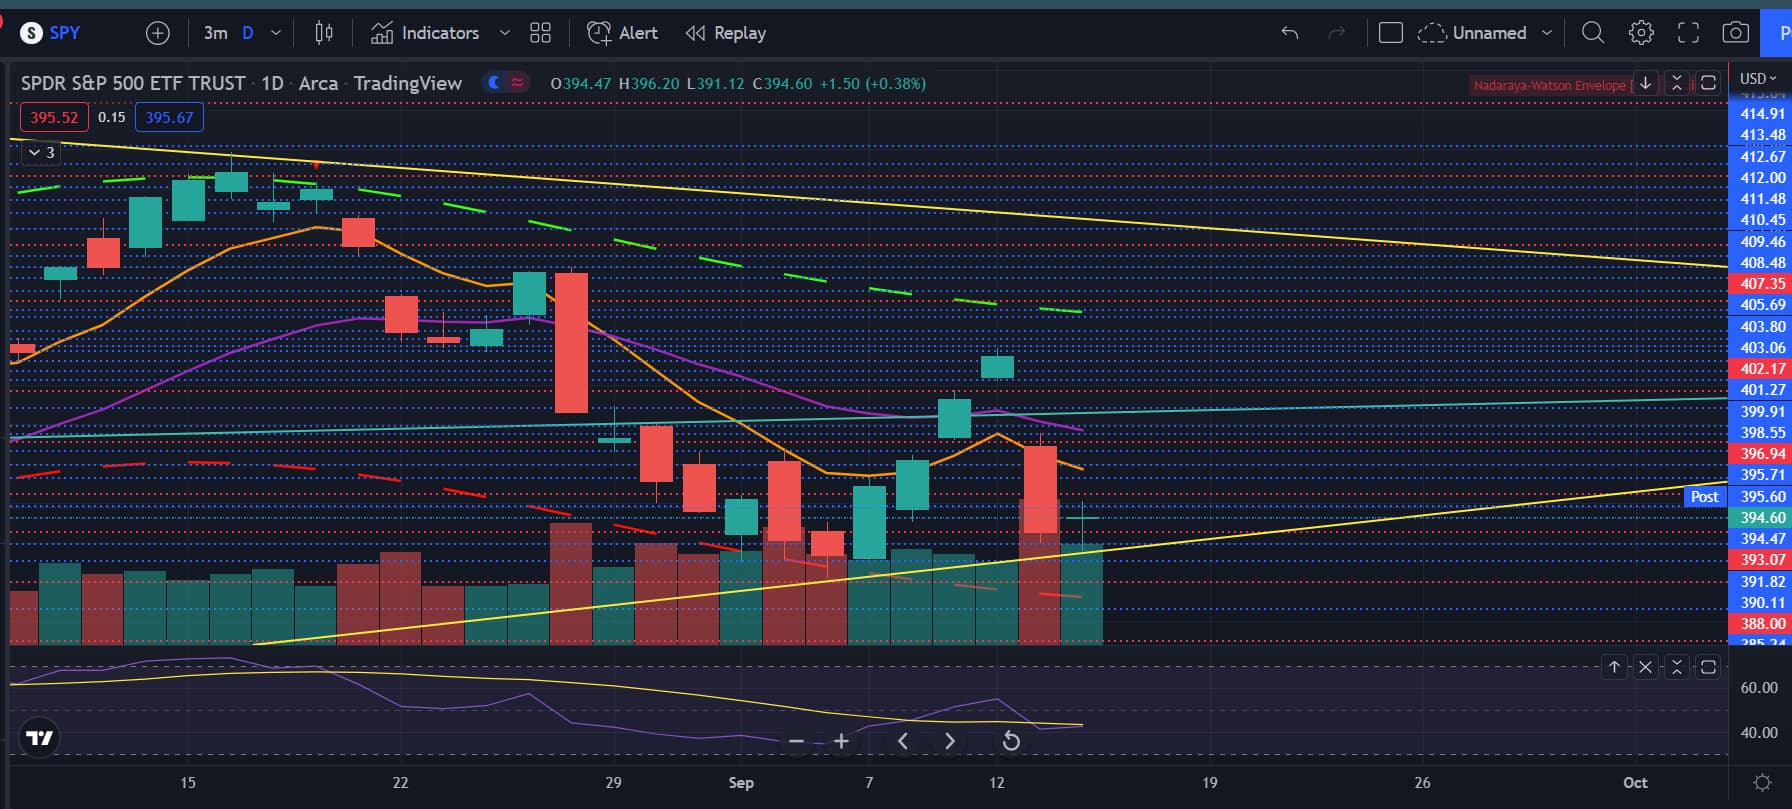Open quick search magnifier

pyautogui.click(x=1593, y=33)
